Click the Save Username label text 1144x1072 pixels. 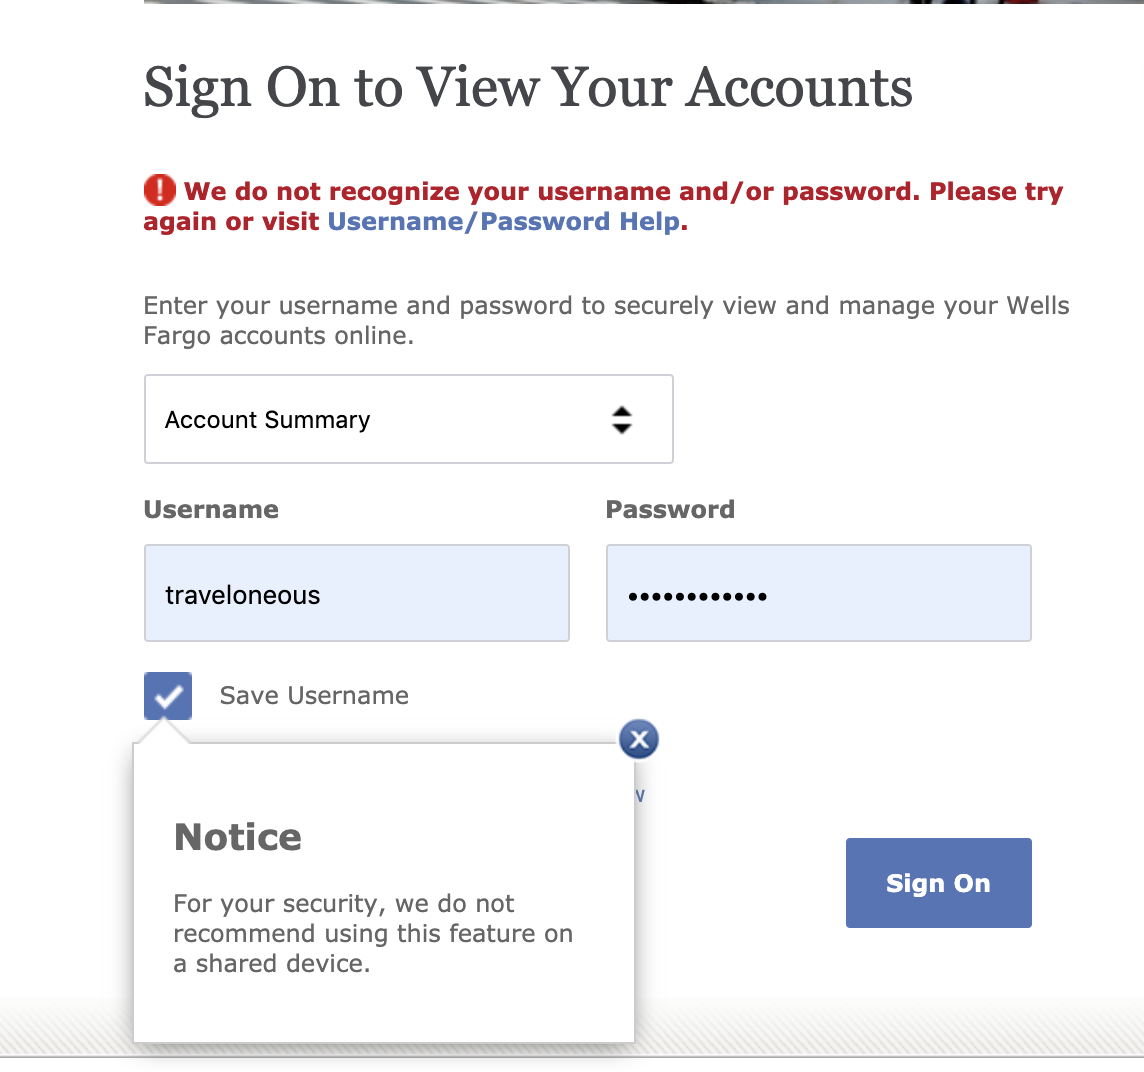[x=314, y=696]
